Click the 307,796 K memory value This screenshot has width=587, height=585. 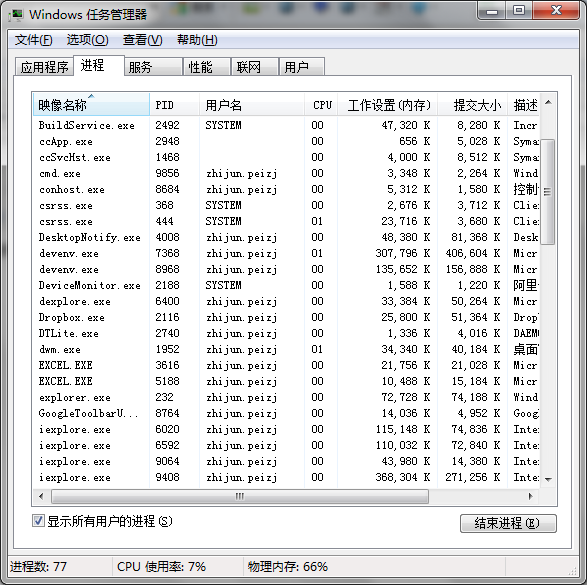402,253
